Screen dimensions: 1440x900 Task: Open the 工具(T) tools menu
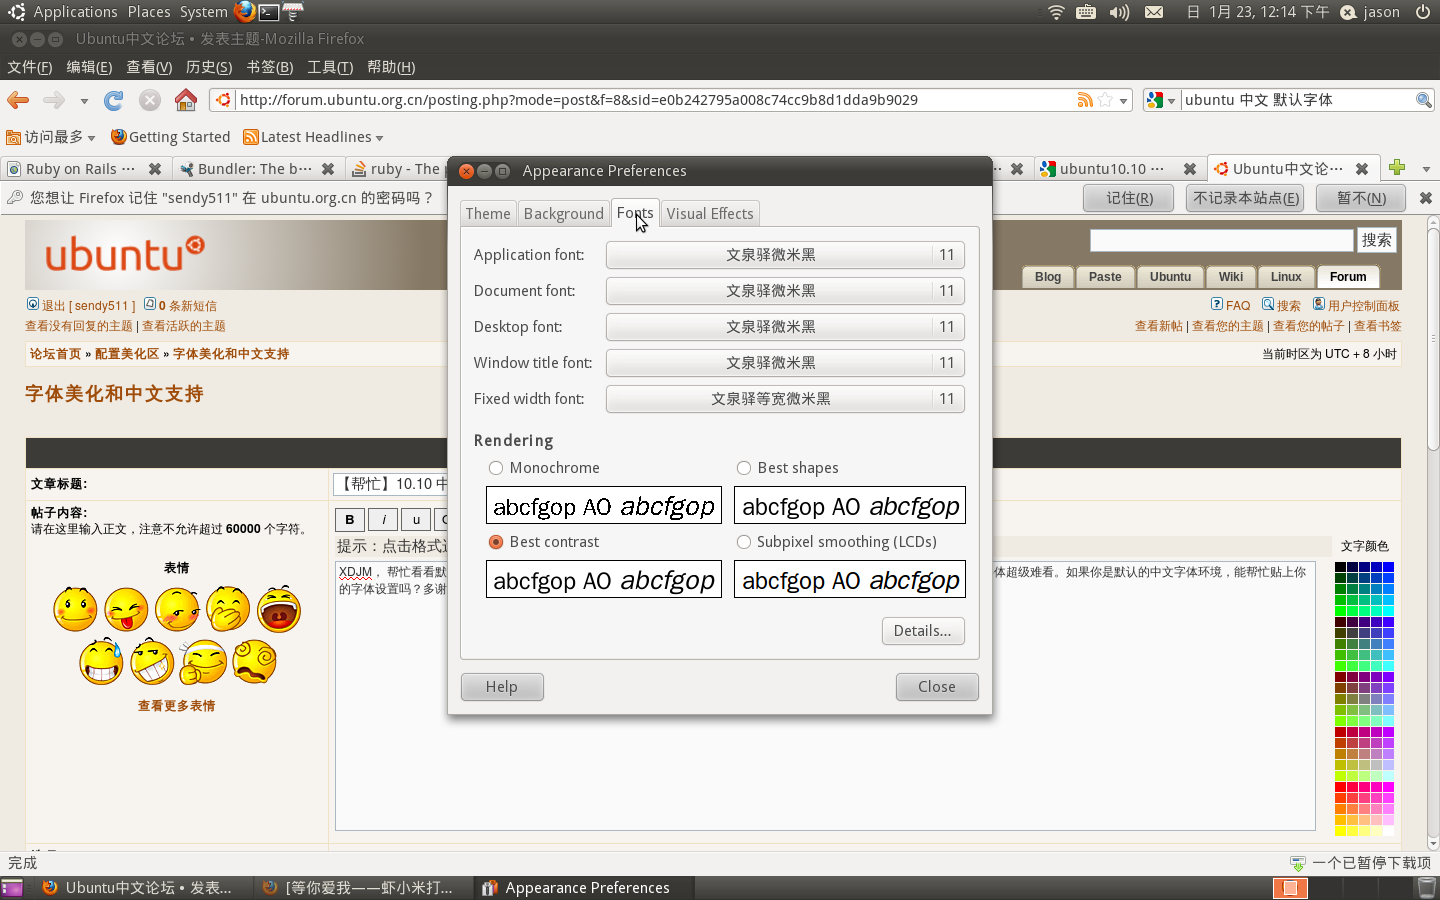point(330,67)
